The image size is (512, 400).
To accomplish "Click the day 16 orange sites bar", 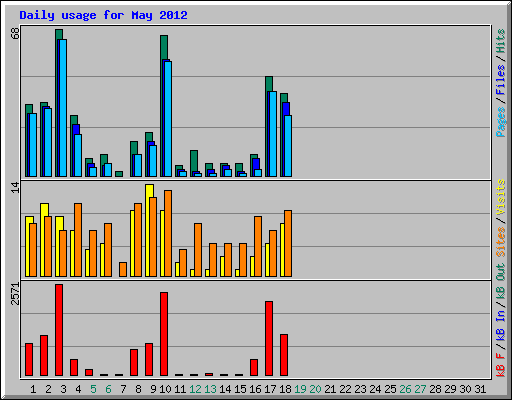I will 258,246.
